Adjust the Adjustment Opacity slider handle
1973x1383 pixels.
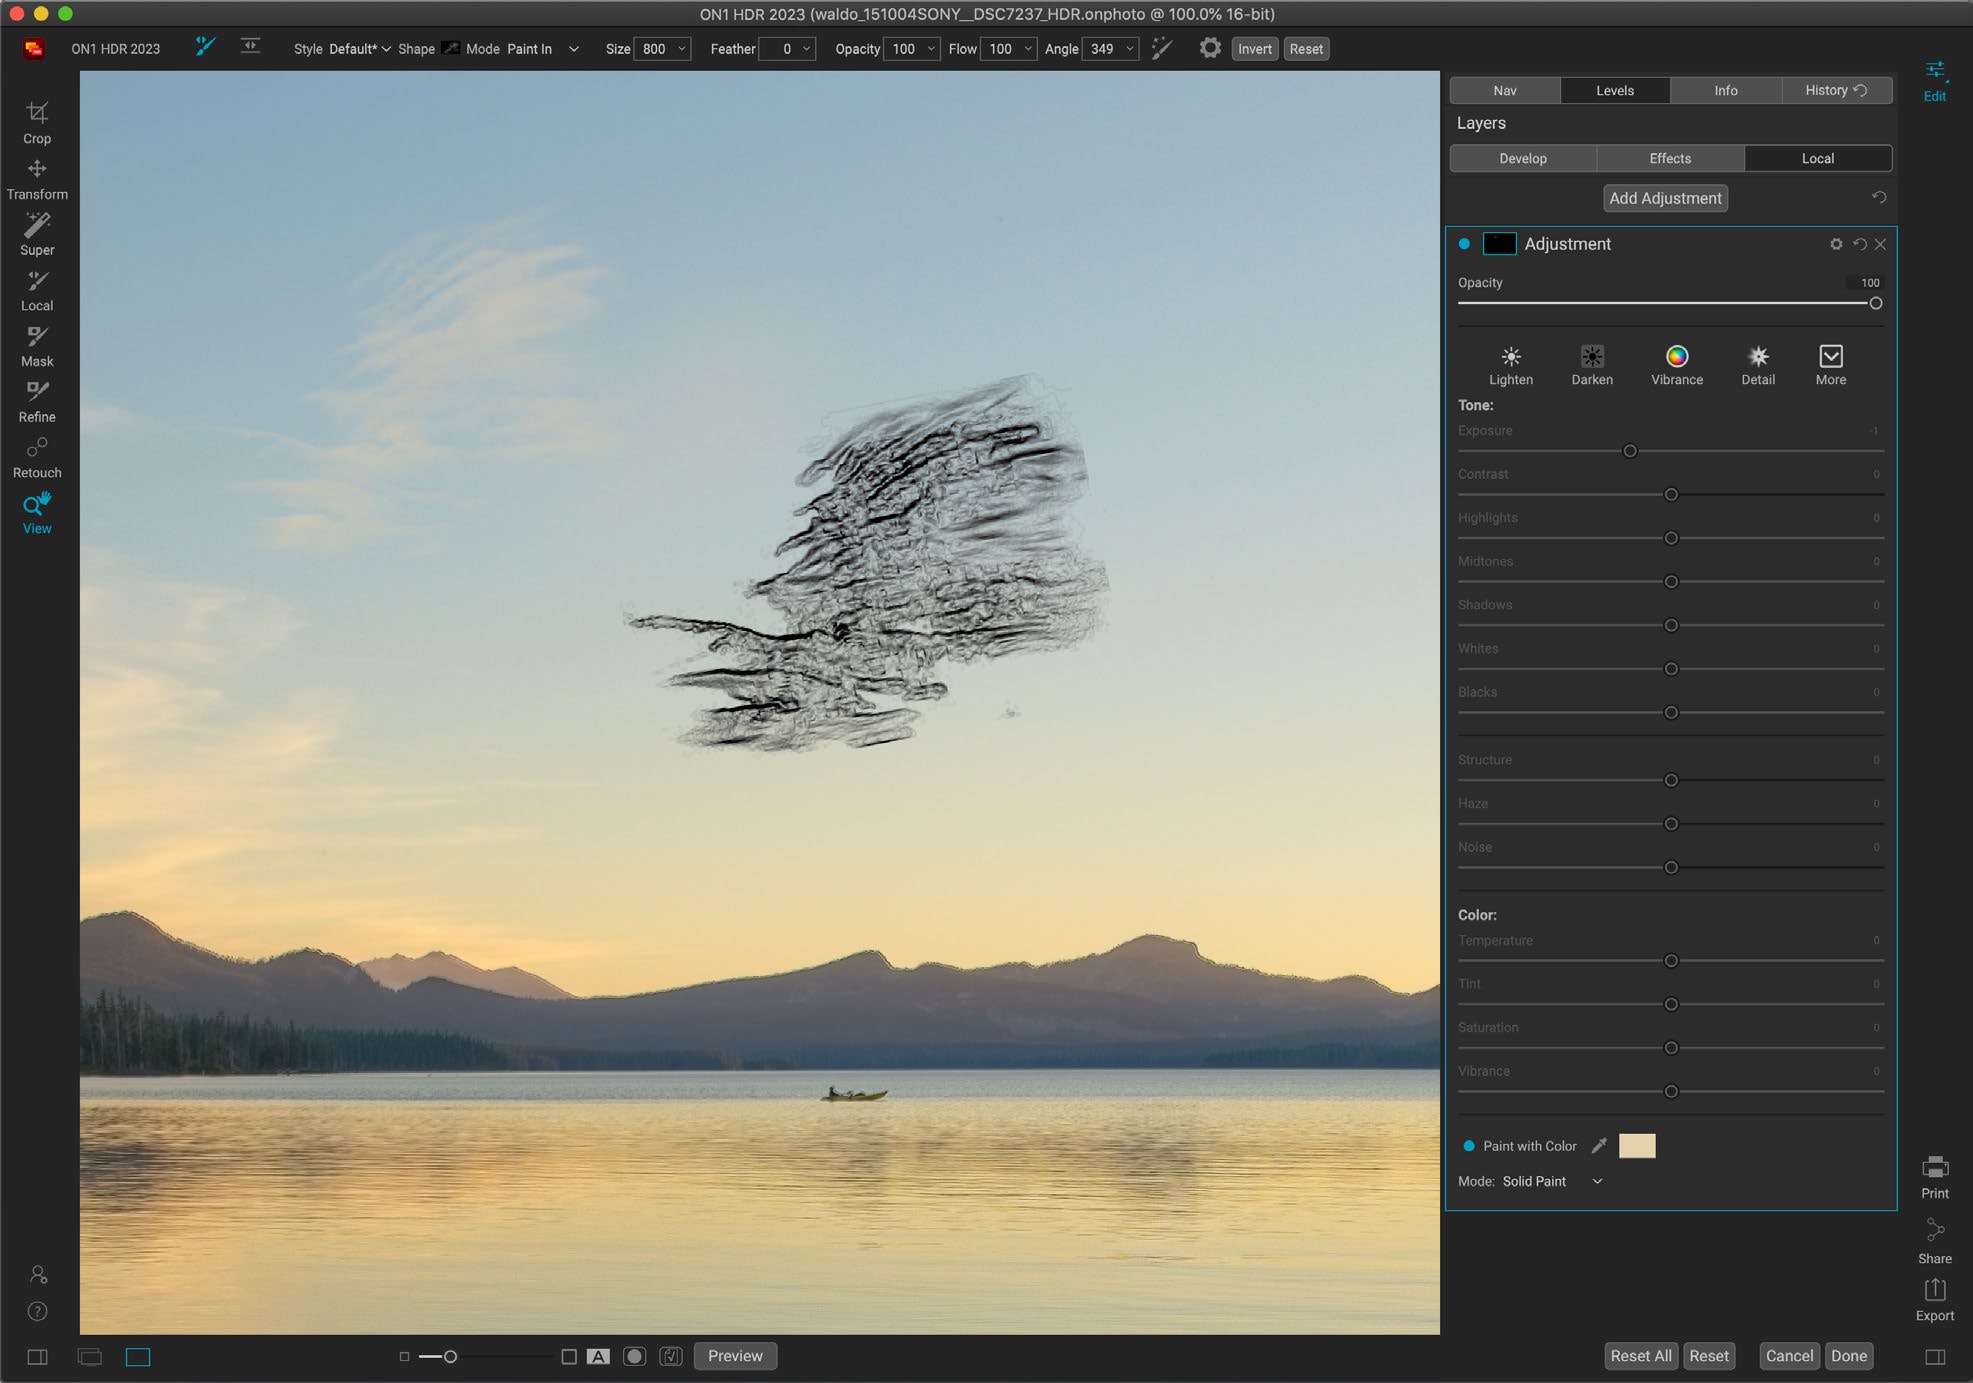pos(1876,303)
